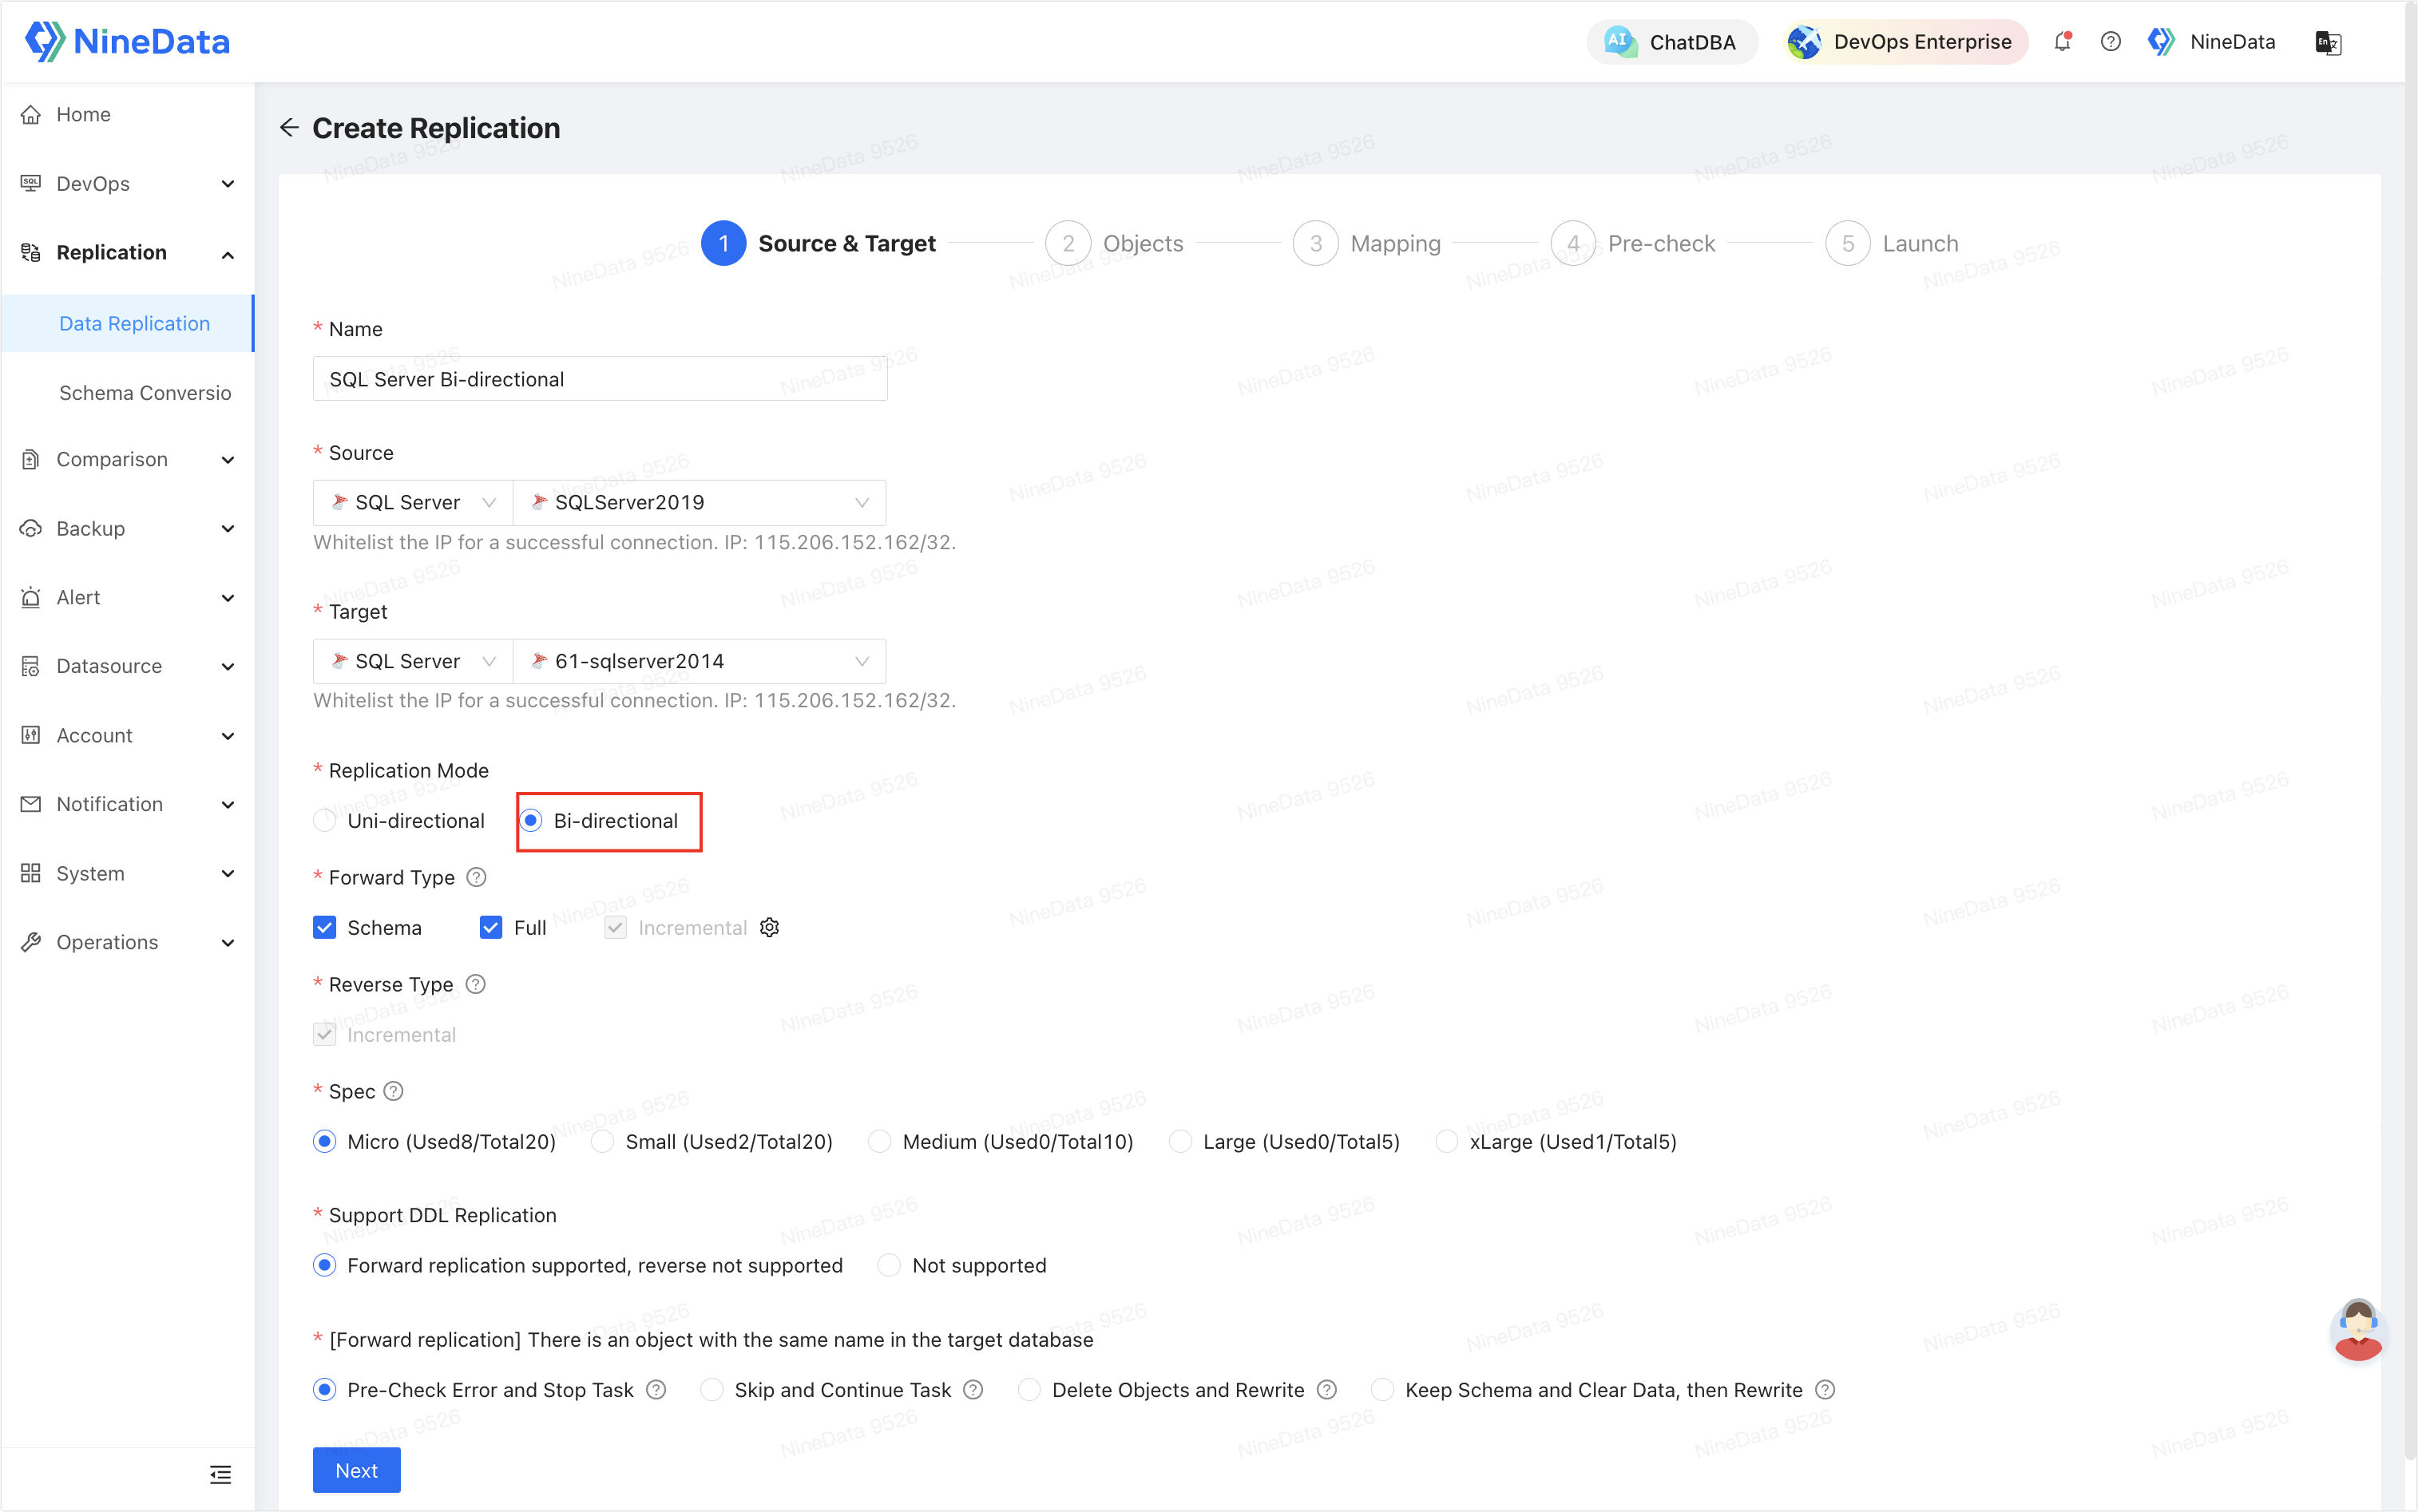Collapse the sidebar with the fold icon
2418x1512 pixels.
(220, 1474)
